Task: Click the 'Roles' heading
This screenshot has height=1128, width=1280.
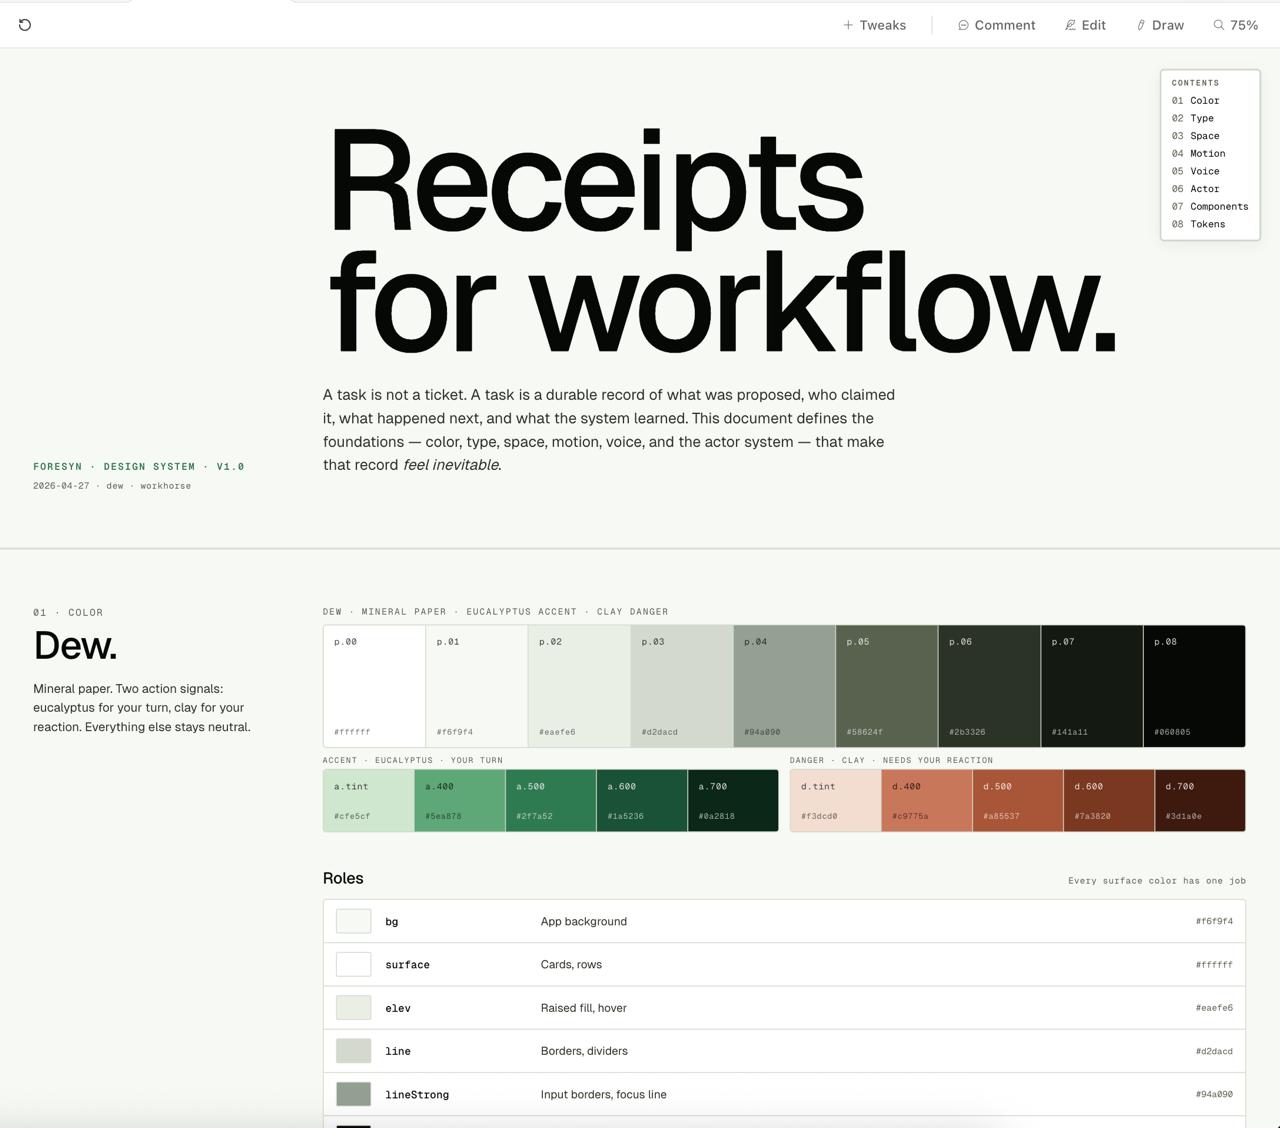Action: pyautogui.click(x=343, y=878)
